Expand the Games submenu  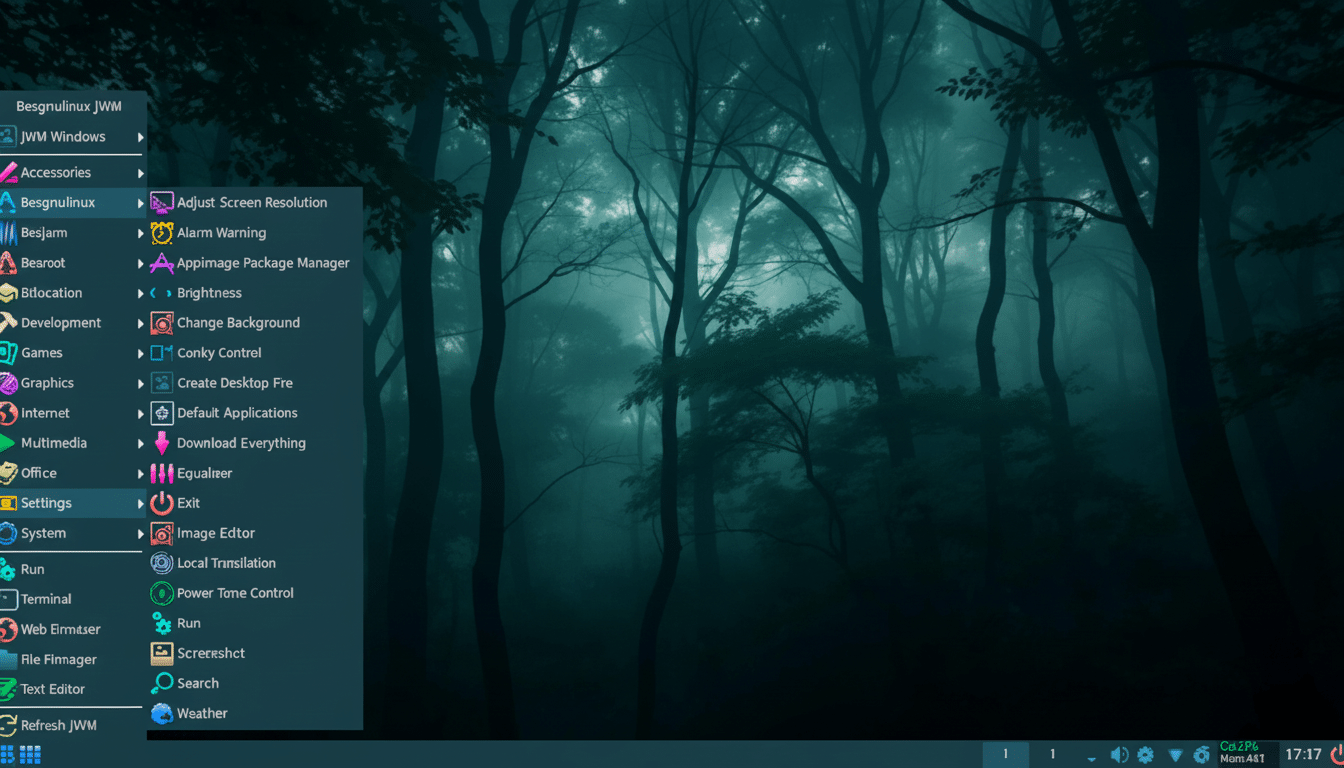point(140,352)
